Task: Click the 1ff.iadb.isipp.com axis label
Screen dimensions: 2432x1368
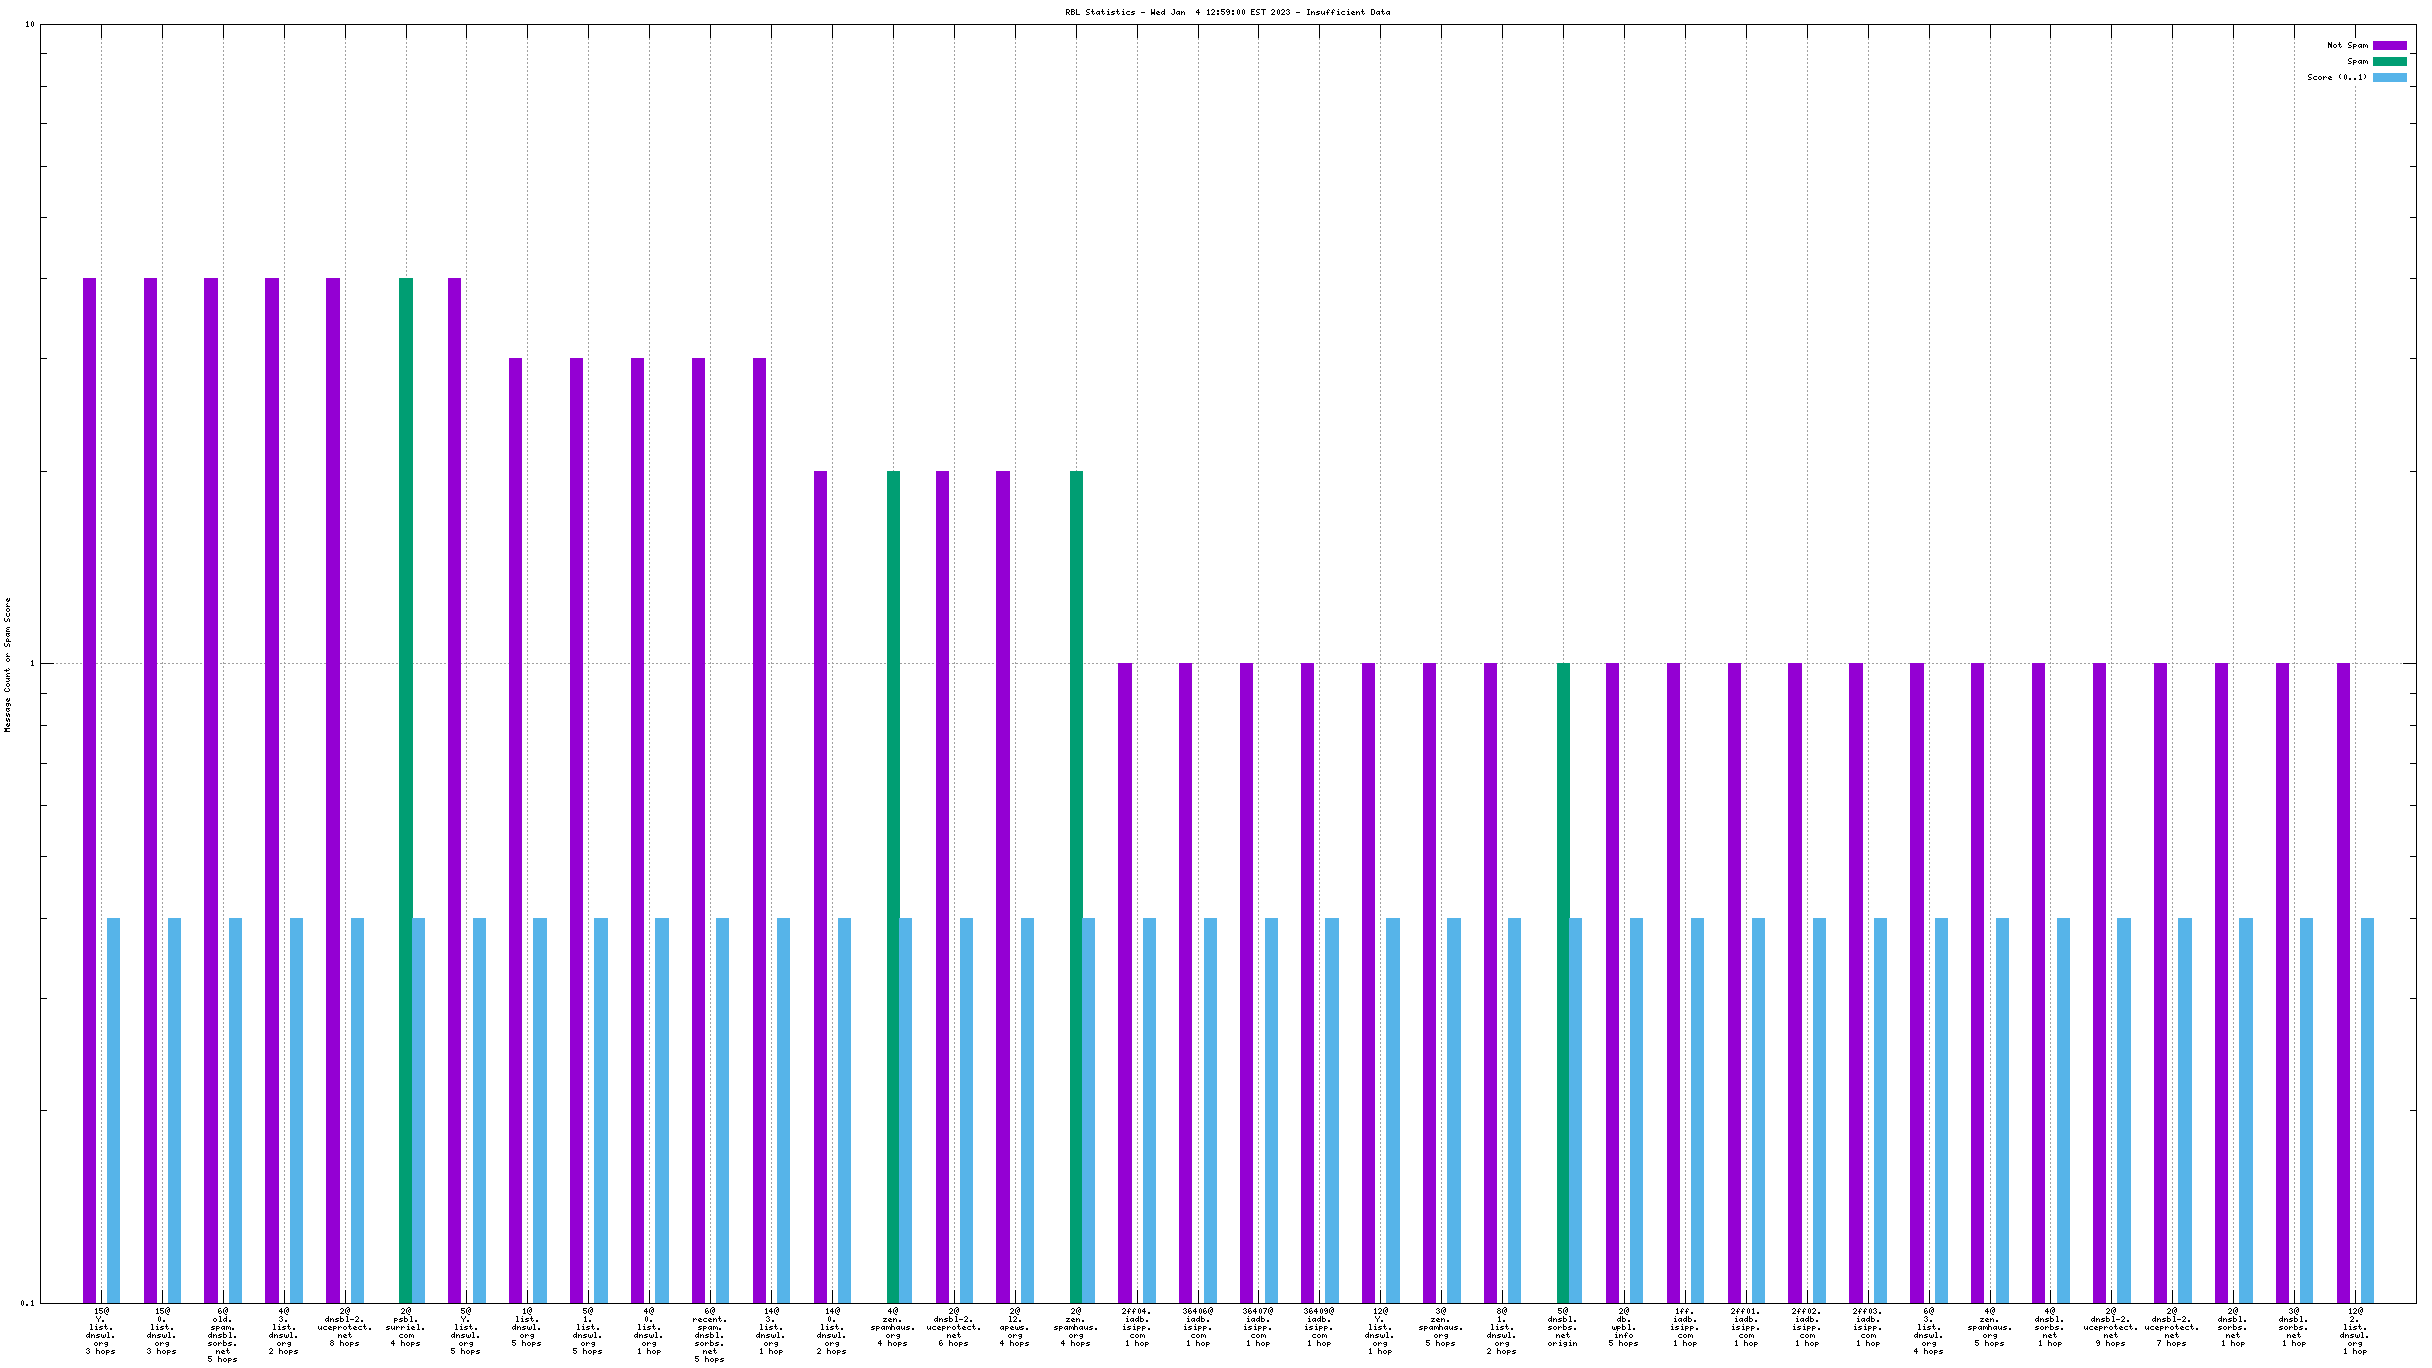Action: click(1685, 1326)
